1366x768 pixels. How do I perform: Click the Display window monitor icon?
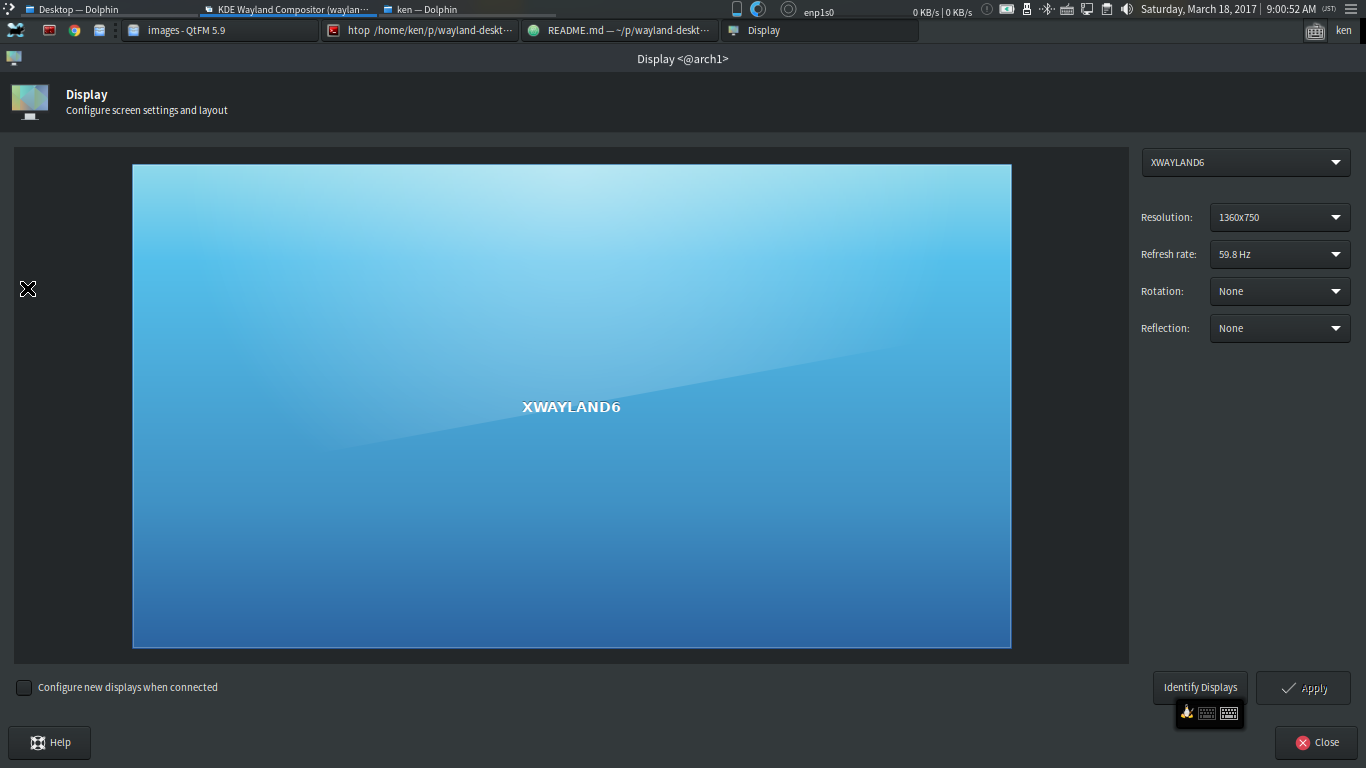pyautogui.click(x=13, y=58)
